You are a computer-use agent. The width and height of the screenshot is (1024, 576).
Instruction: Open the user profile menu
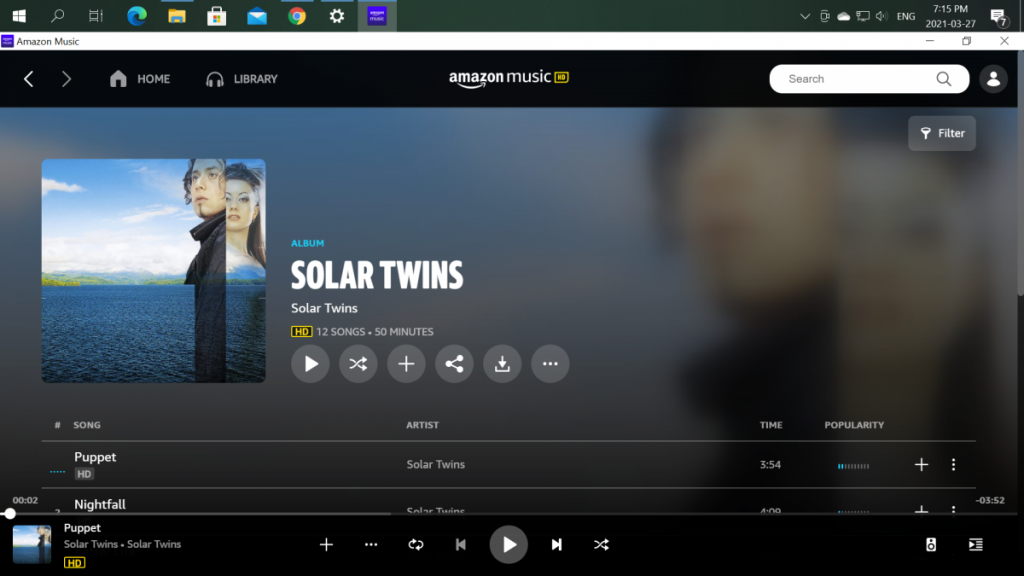(993, 79)
